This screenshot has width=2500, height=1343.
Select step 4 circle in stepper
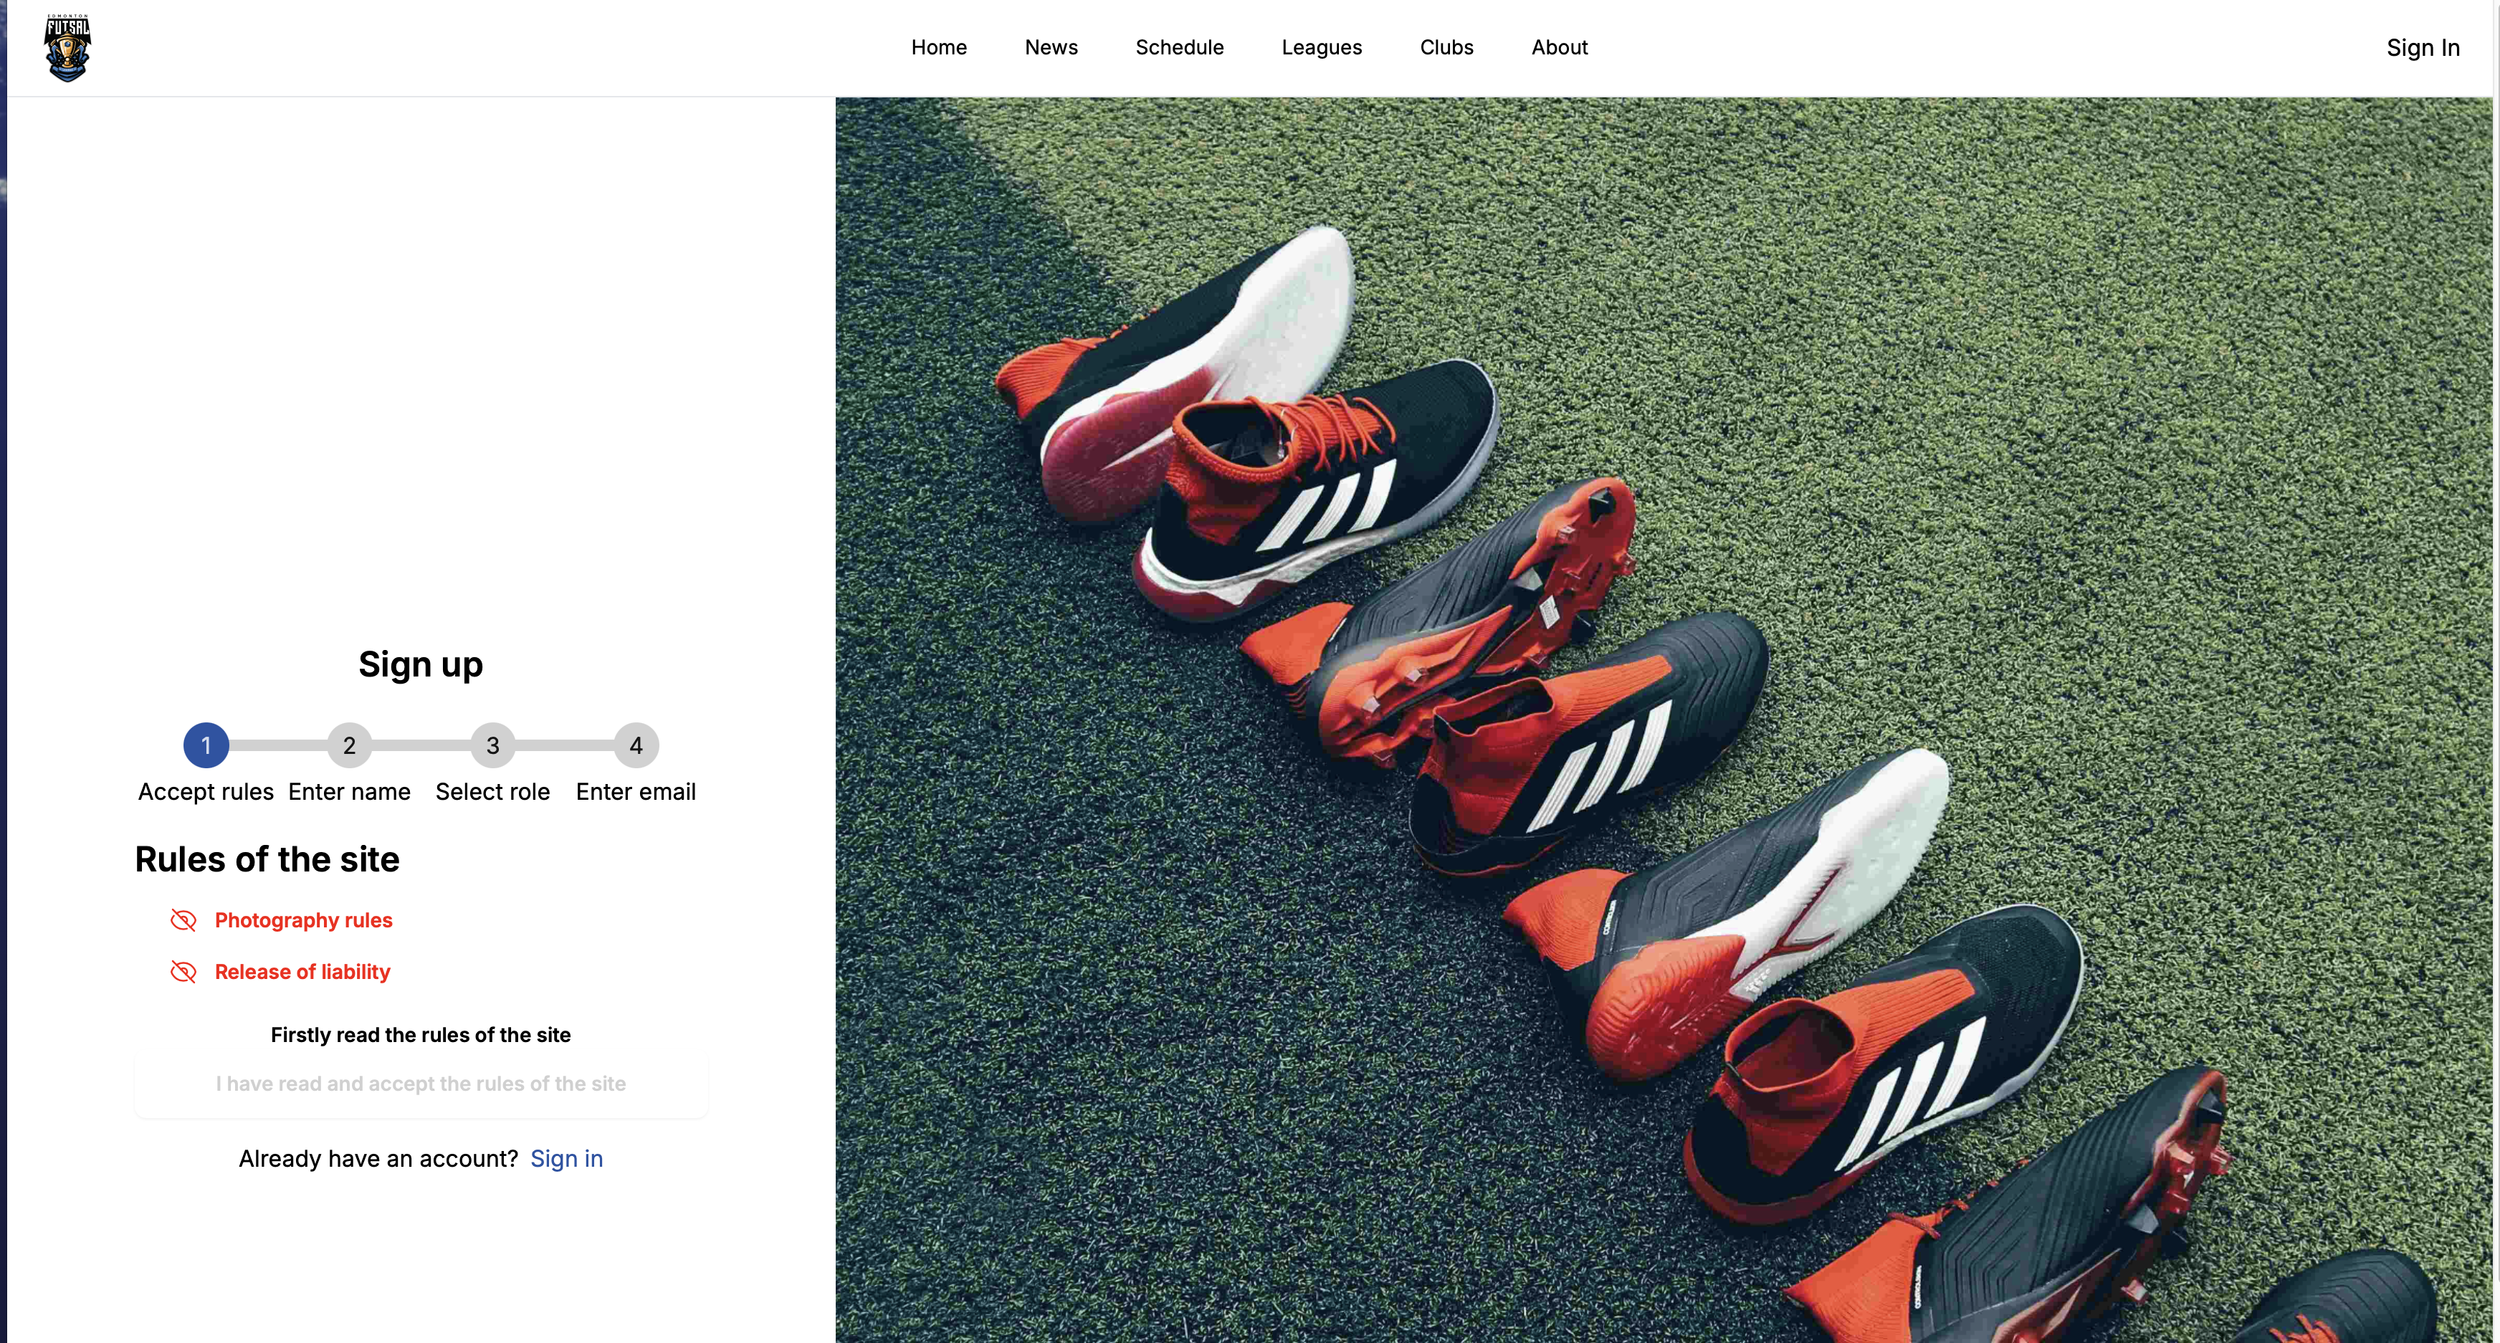(636, 745)
